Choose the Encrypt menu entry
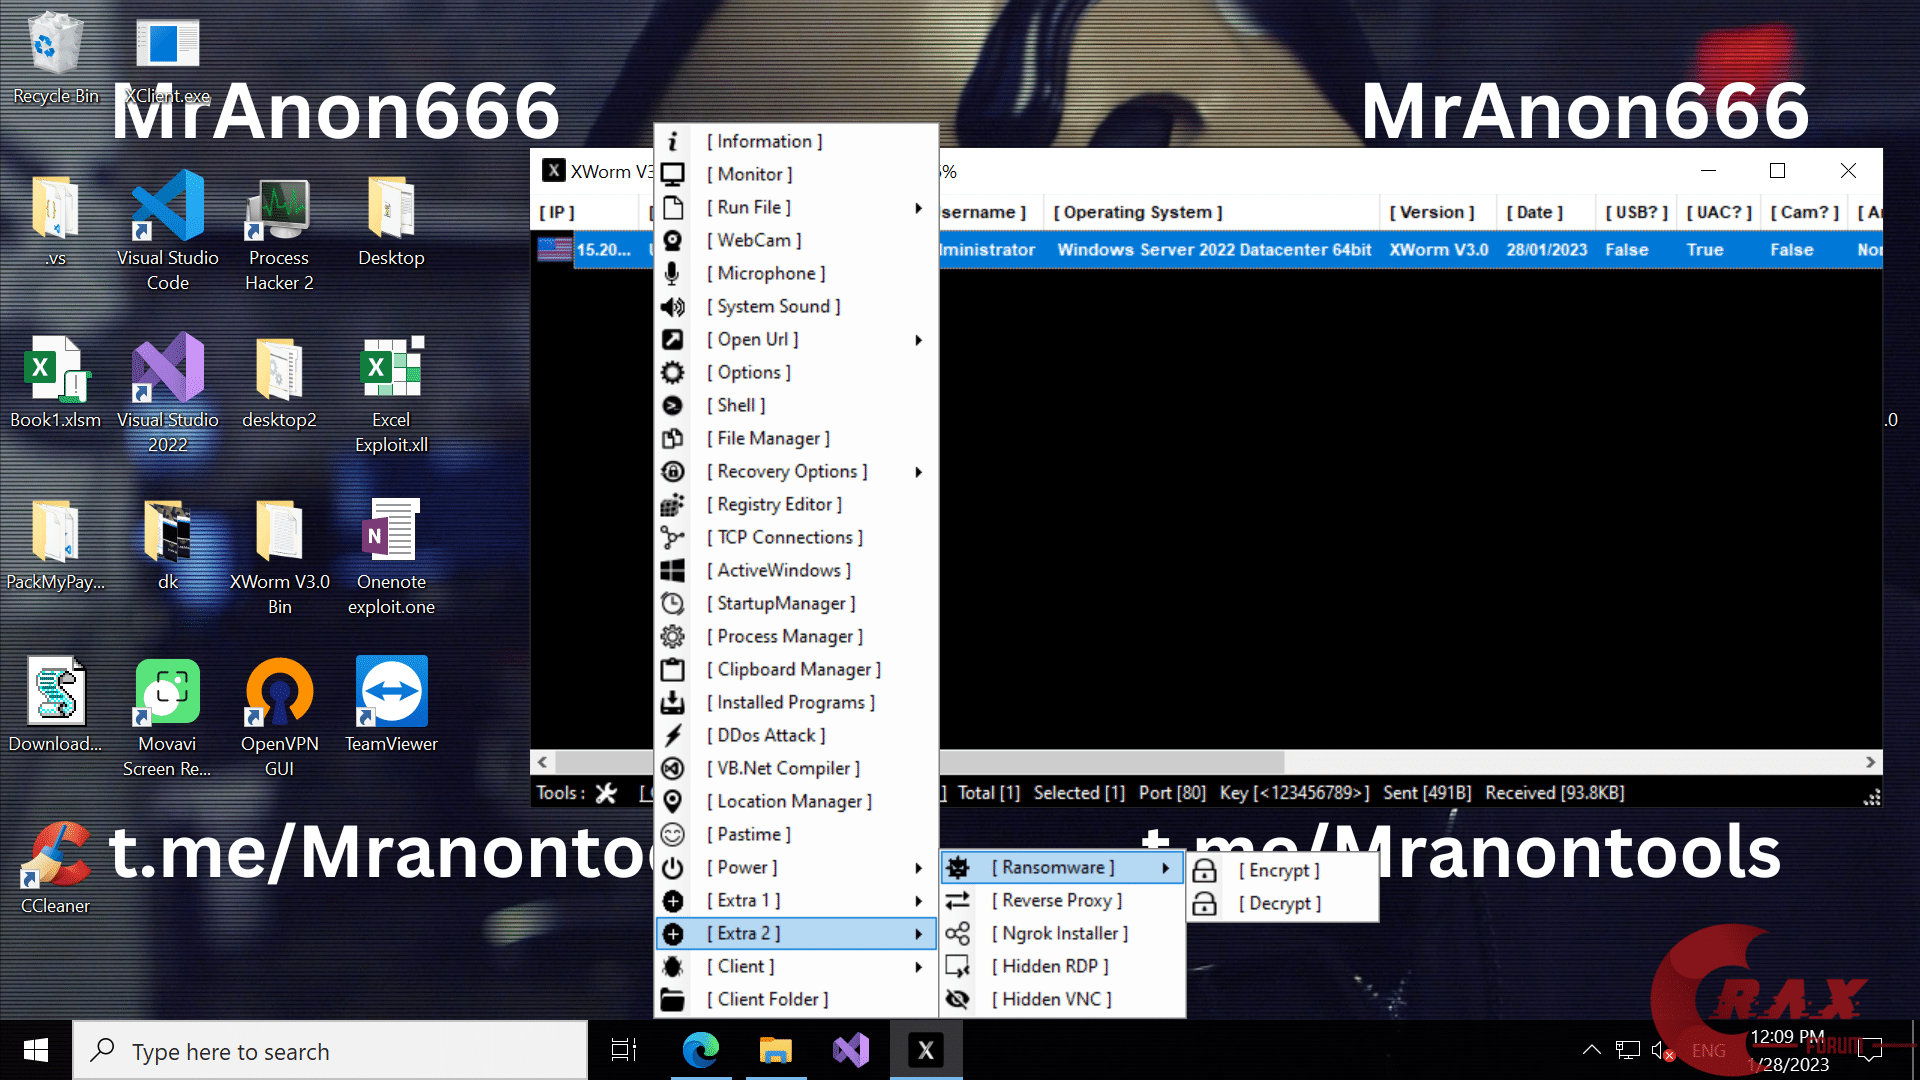 pyautogui.click(x=1283, y=870)
